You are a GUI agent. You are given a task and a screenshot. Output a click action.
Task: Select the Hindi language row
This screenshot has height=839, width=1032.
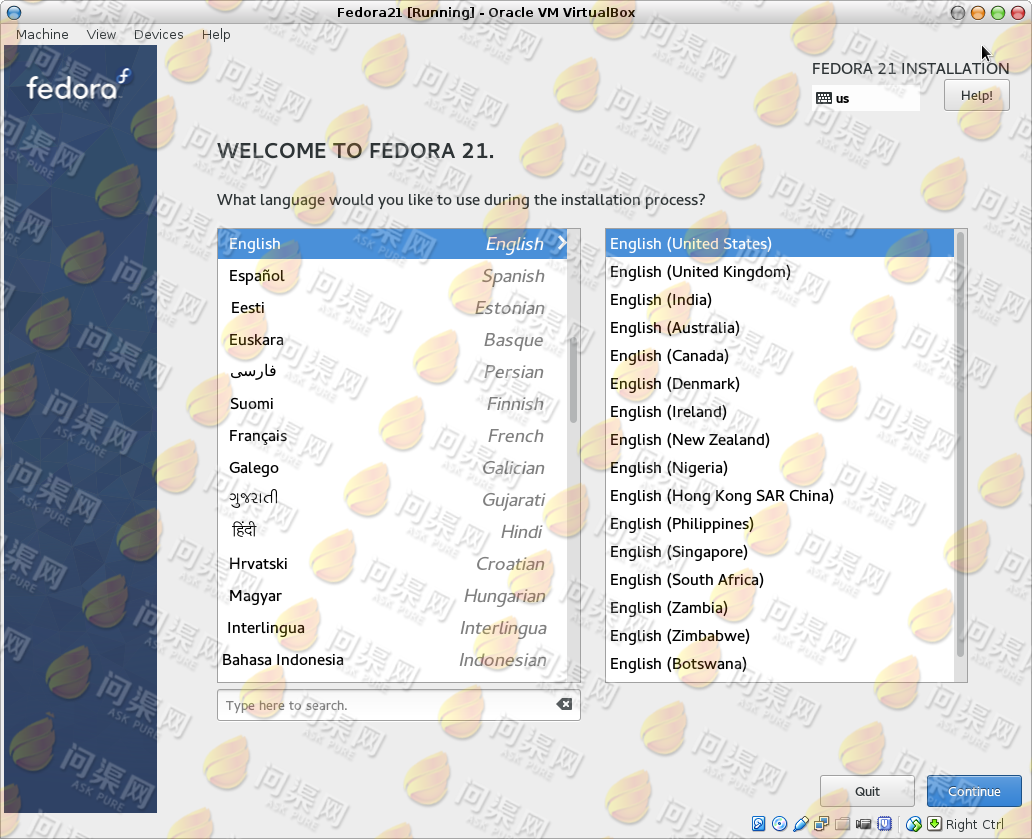tap(392, 532)
